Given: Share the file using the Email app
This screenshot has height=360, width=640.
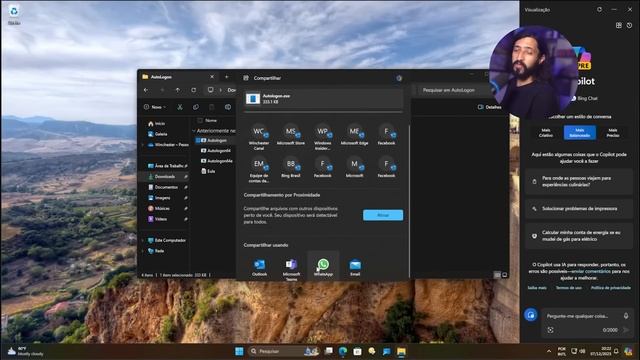Looking at the screenshot, I should [x=355, y=267].
